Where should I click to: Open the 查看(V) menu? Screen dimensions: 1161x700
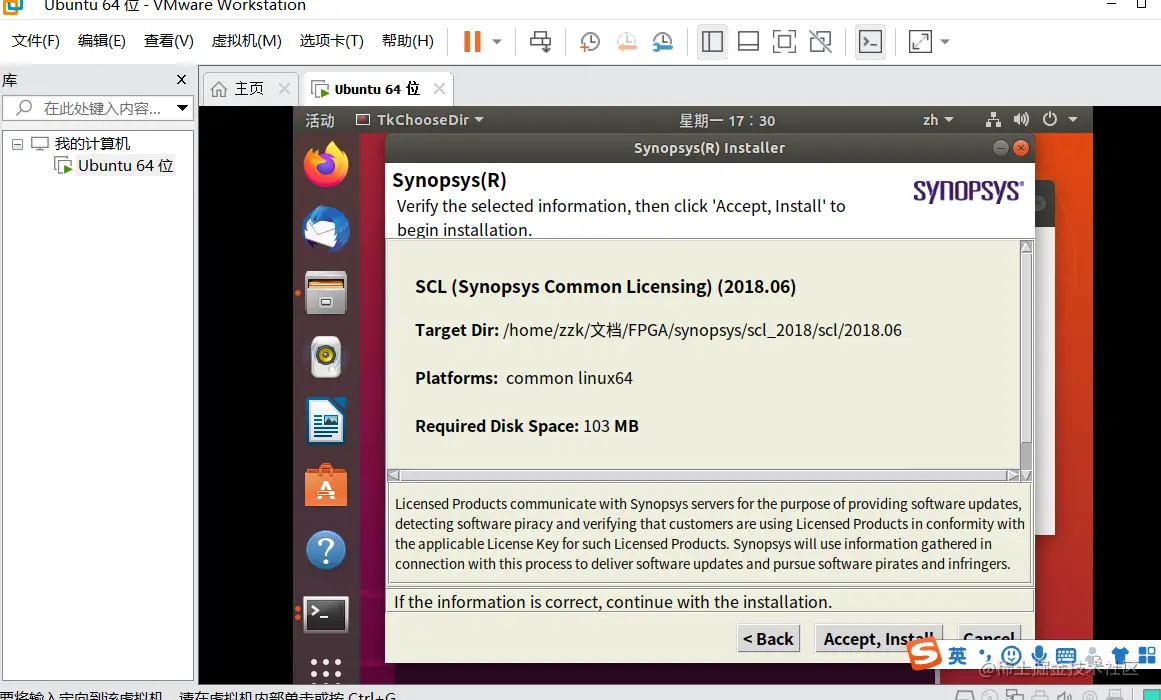[x=169, y=41]
